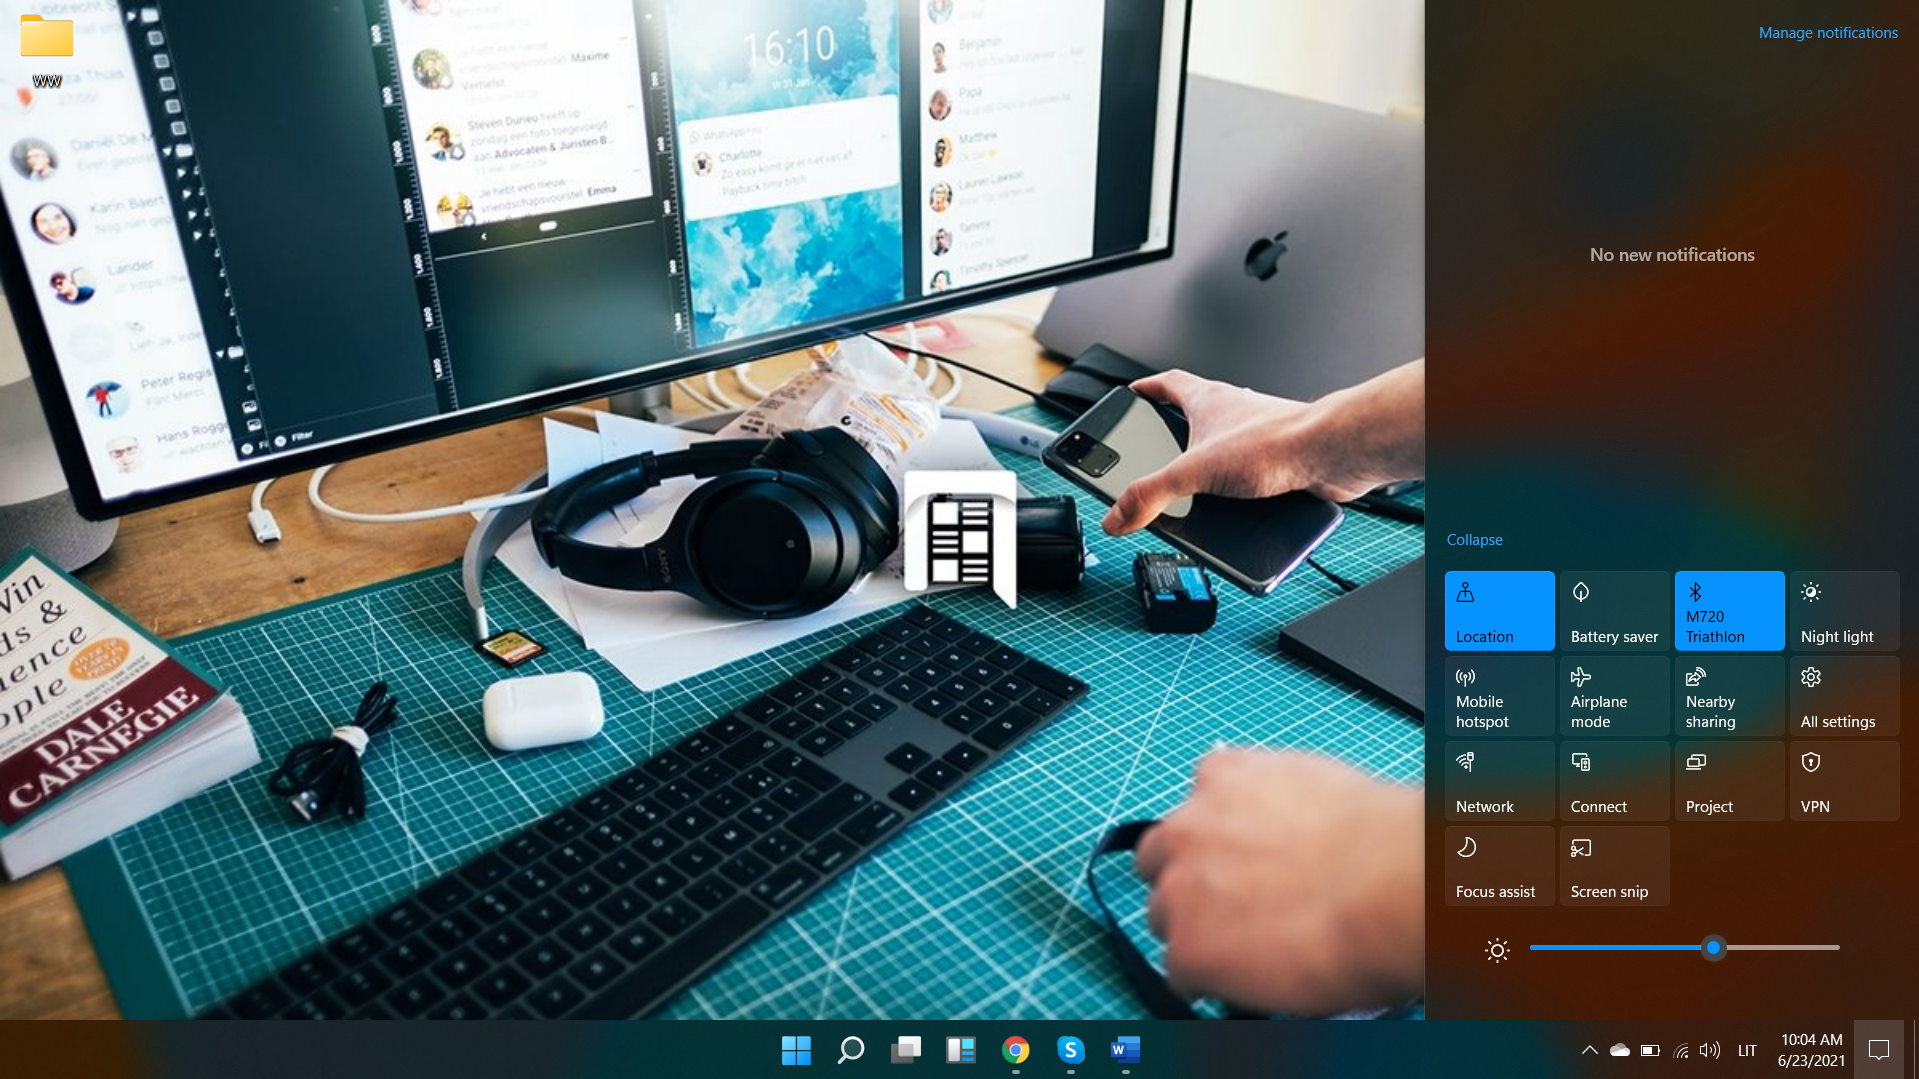Click the battery status tray icon

coord(1650,1050)
